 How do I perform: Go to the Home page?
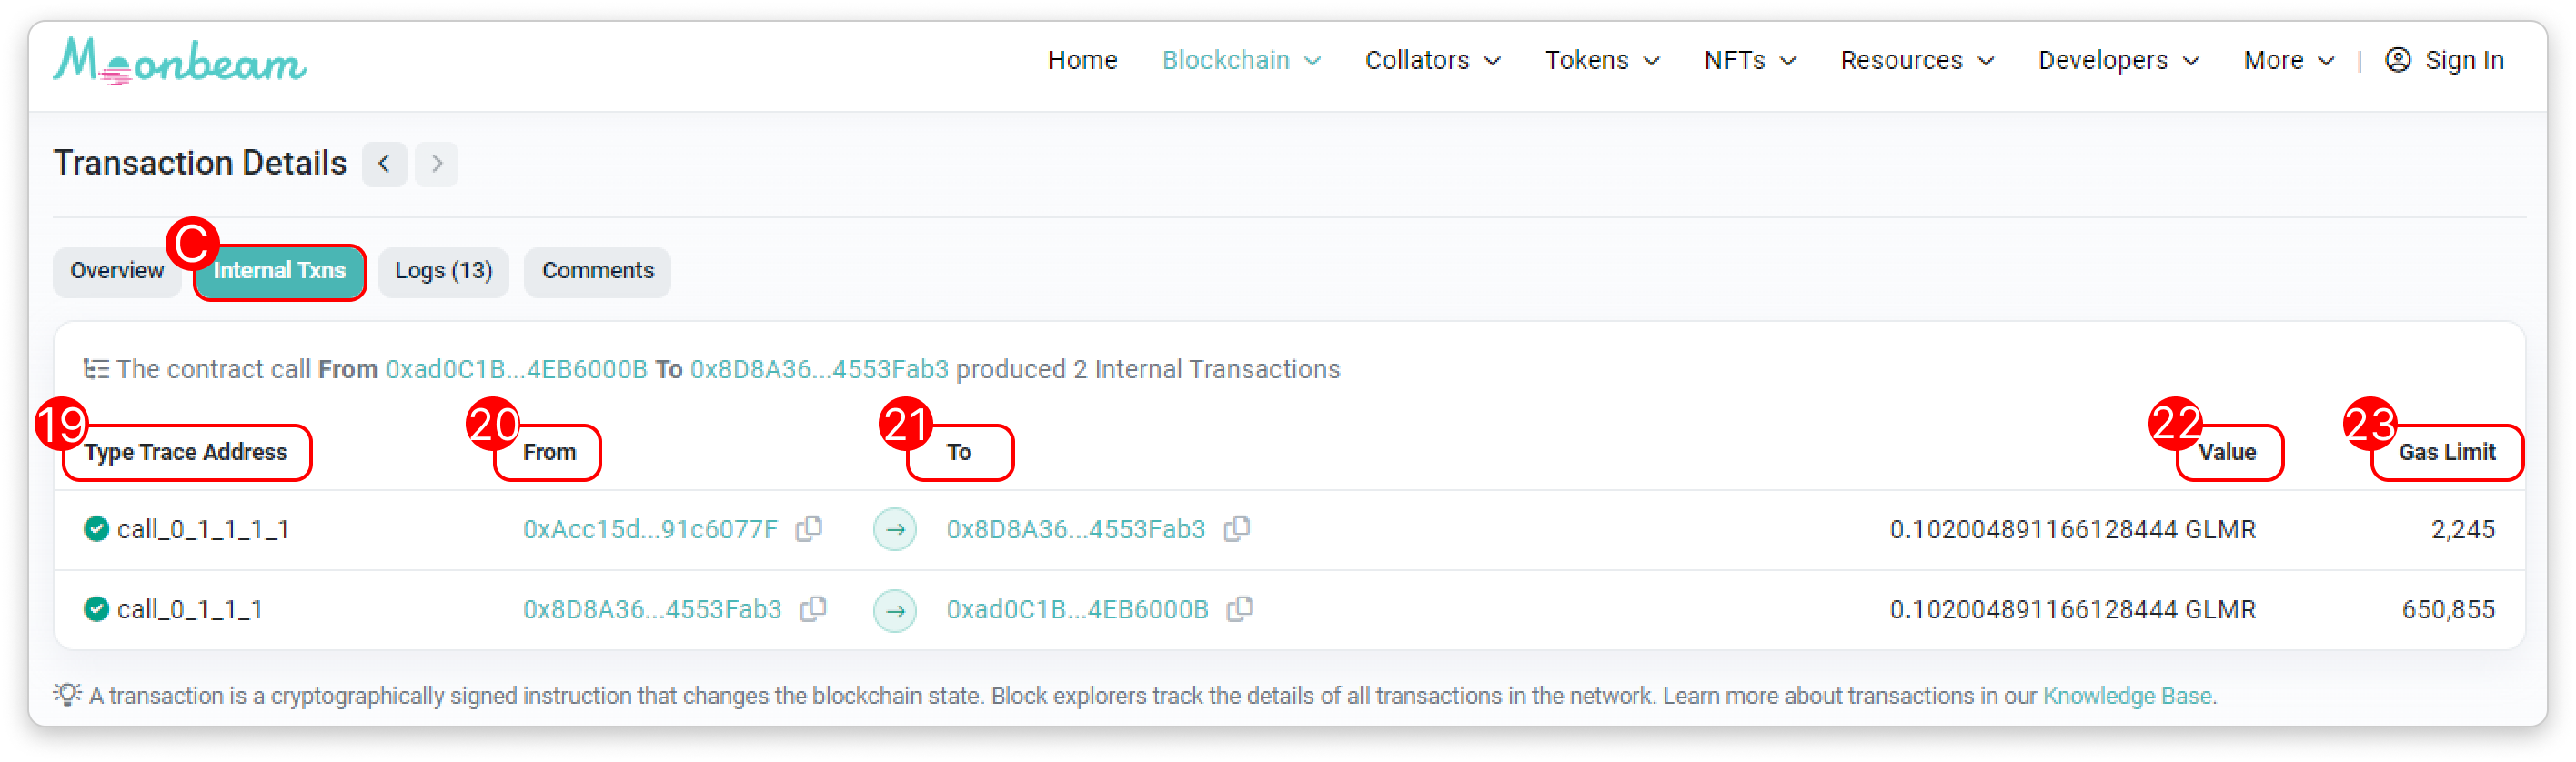(x=1082, y=61)
